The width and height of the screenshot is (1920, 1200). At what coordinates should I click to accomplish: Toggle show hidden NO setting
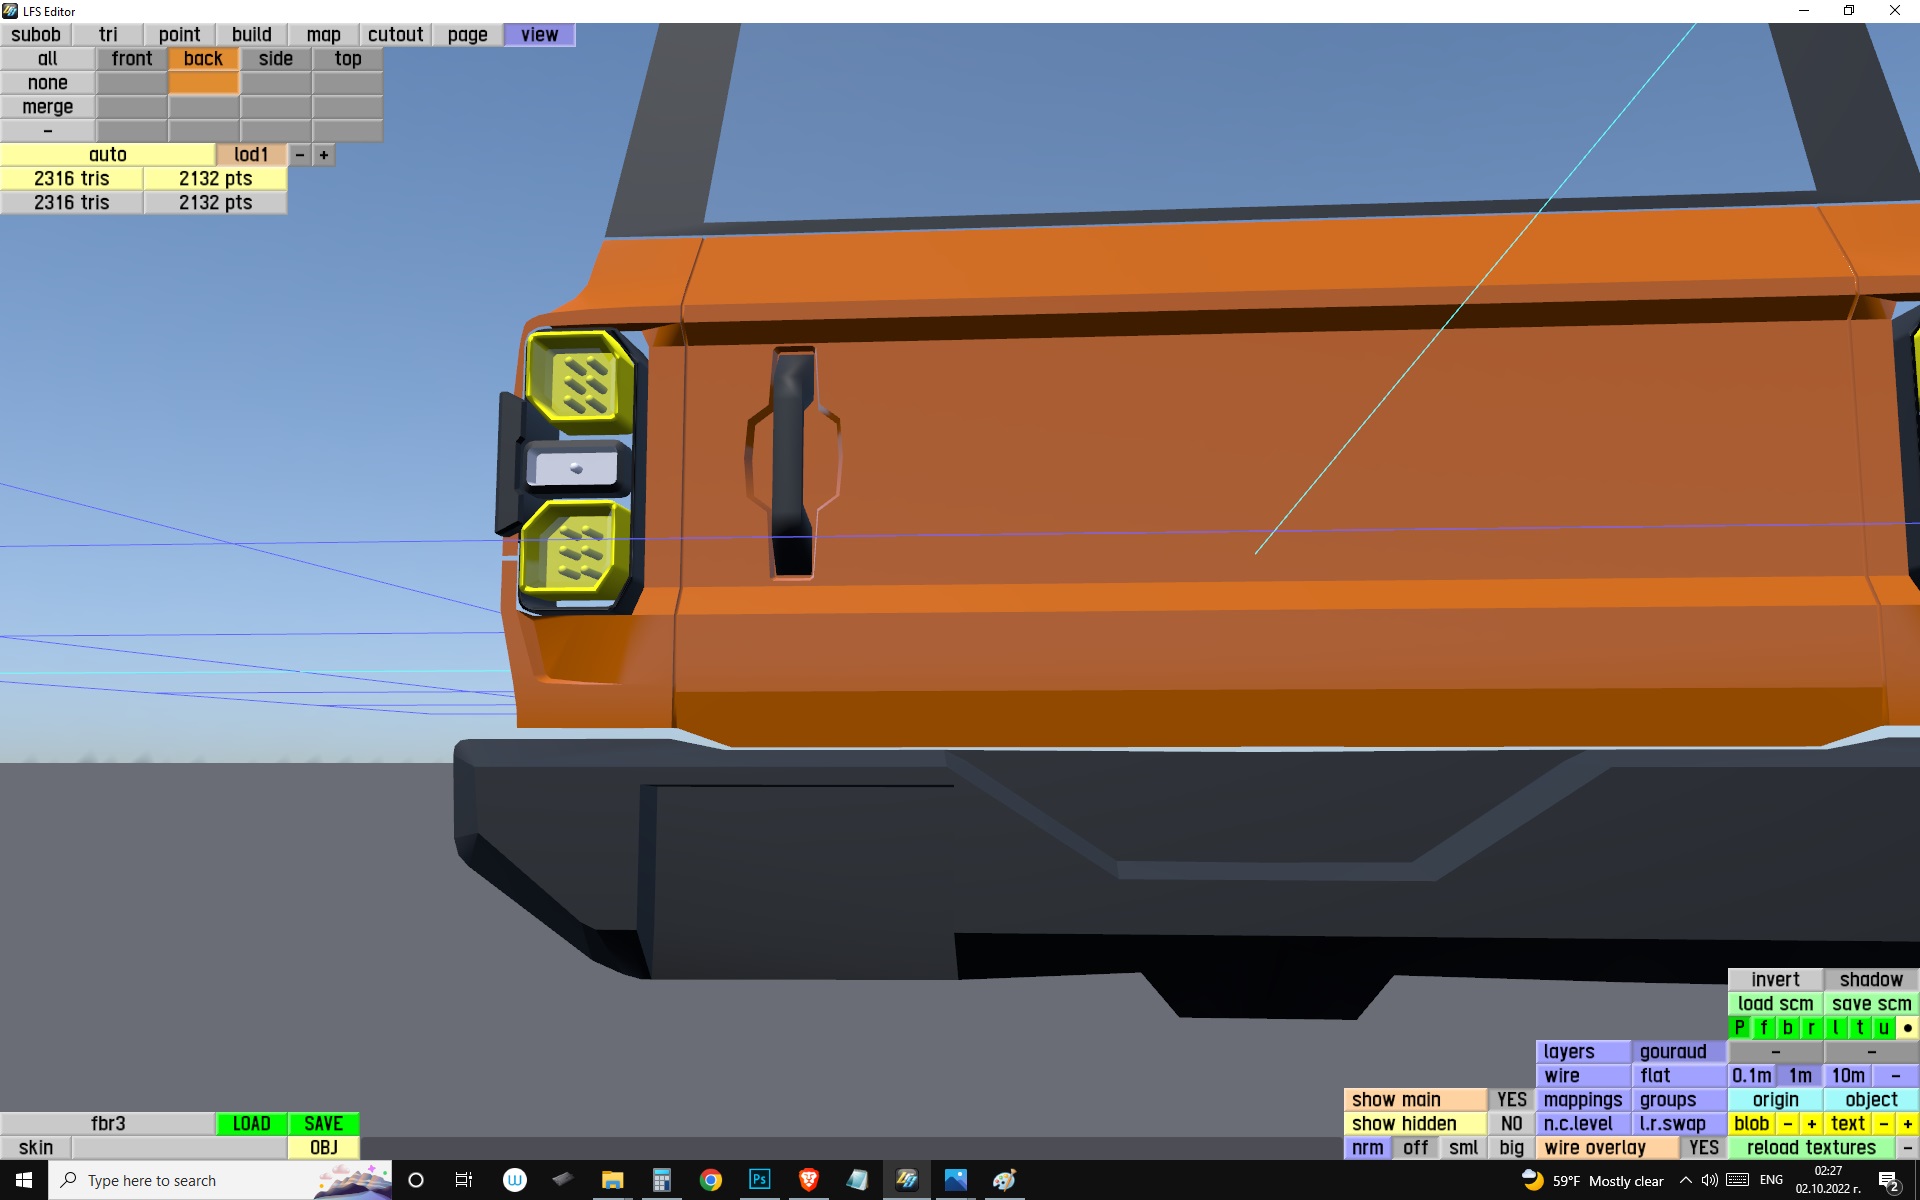click(1511, 1124)
